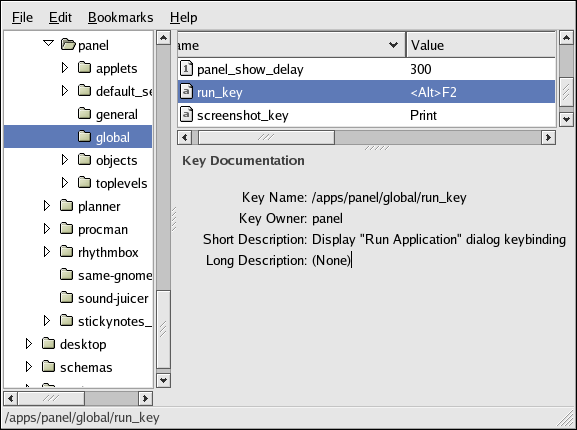The height and width of the screenshot is (430, 577).
Task: Click the string icon beside screenshot_key
Action: (186, 114)
